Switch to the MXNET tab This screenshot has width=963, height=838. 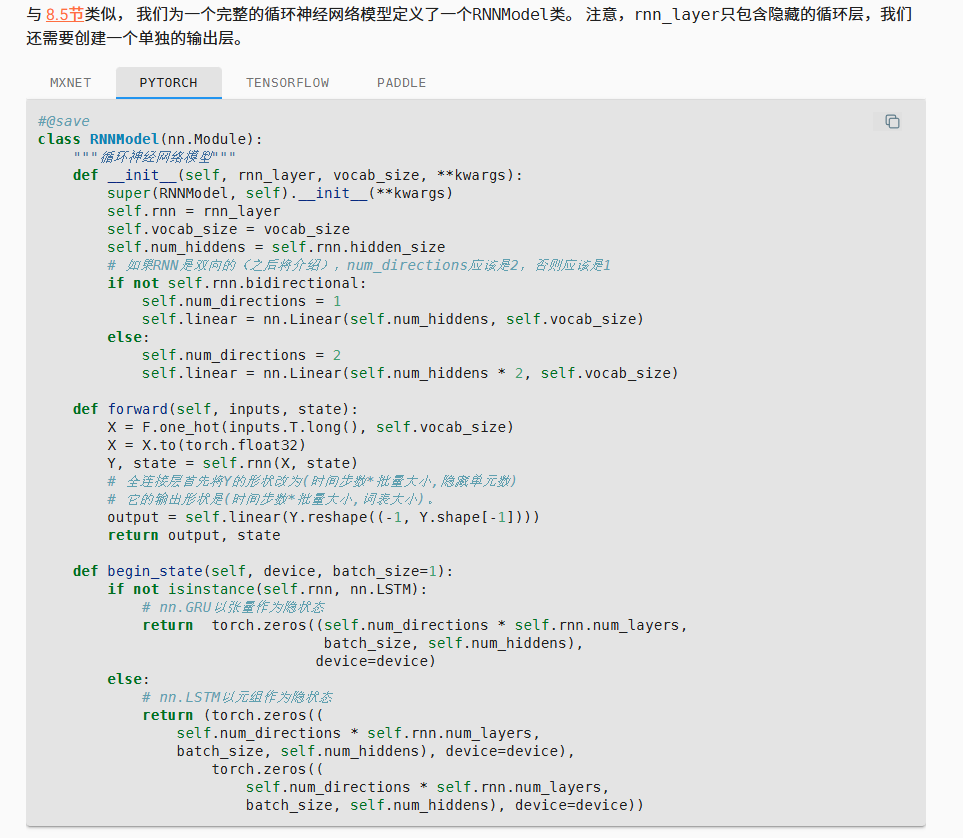coord(70,83)
